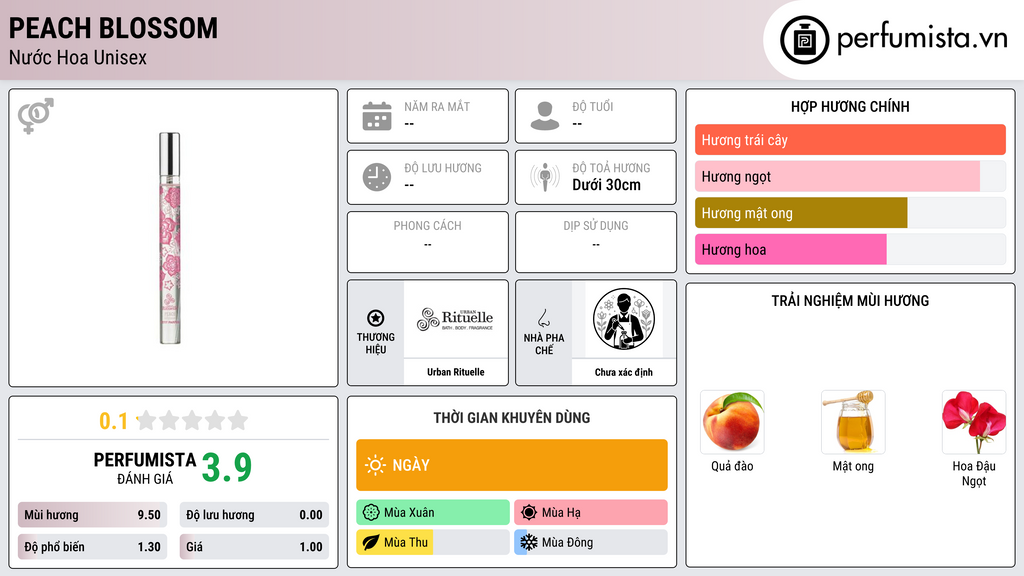1024x576 pixels.
Task: Click the orange Ngày time bar
Action: [512, 465]
